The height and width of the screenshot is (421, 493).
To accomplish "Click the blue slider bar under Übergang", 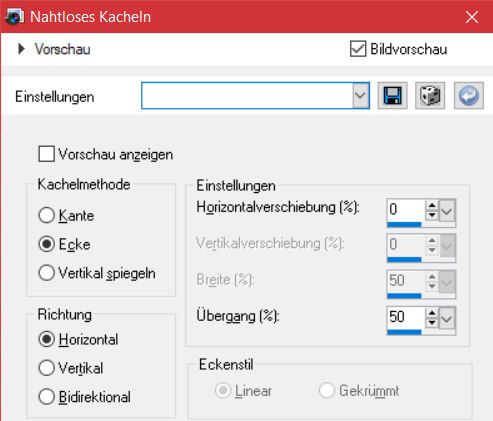I will click(x=404, y=332).
